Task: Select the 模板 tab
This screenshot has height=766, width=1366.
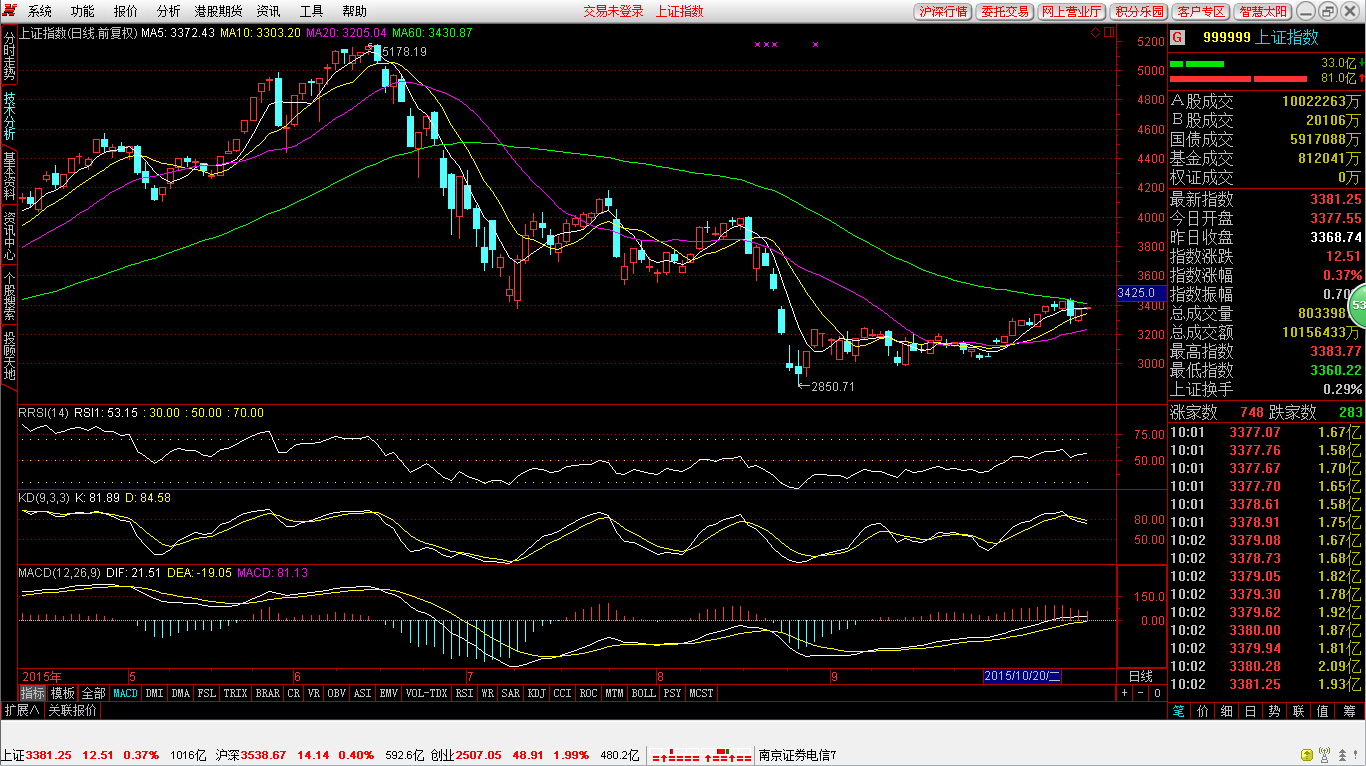Action: click(x=63, y=693)
